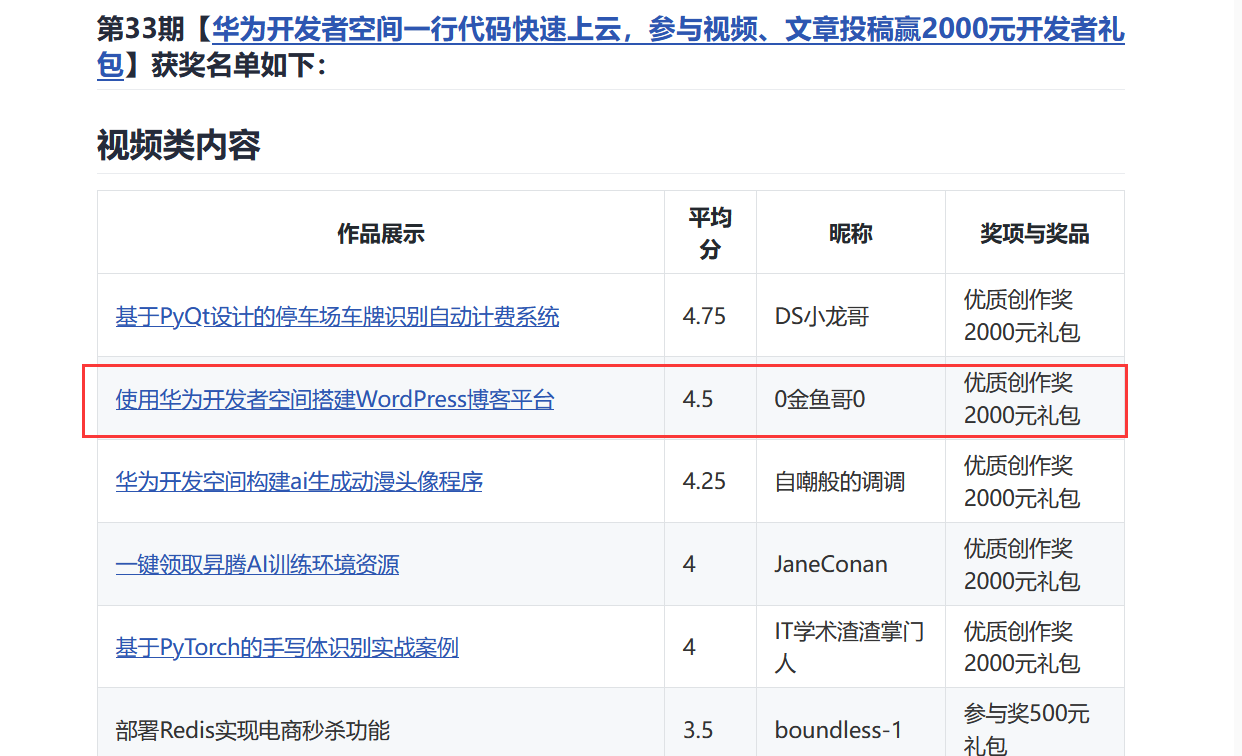Select nickname JaneConan
This screenshot has height=756, width=1242.
(x=831, y=564)
